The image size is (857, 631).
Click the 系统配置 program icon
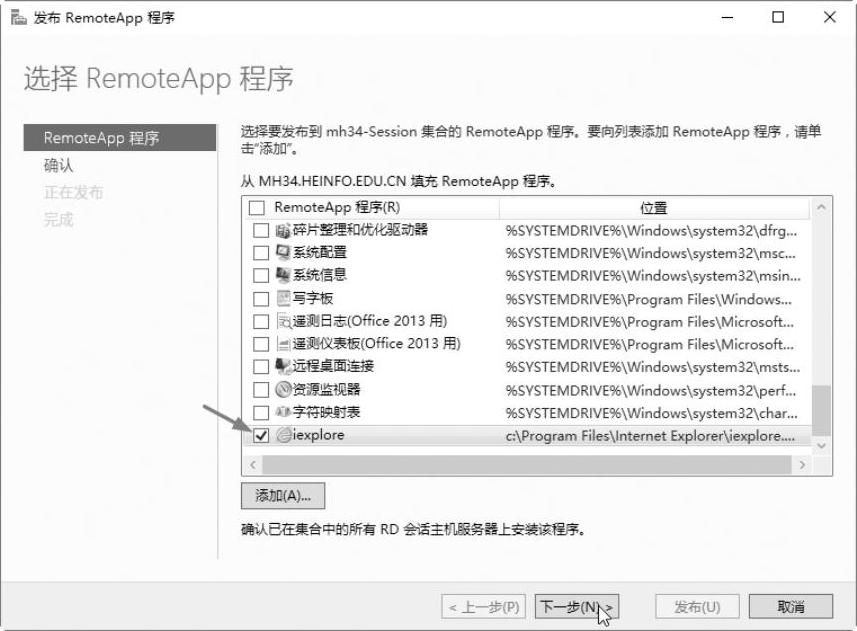[283, 253]
